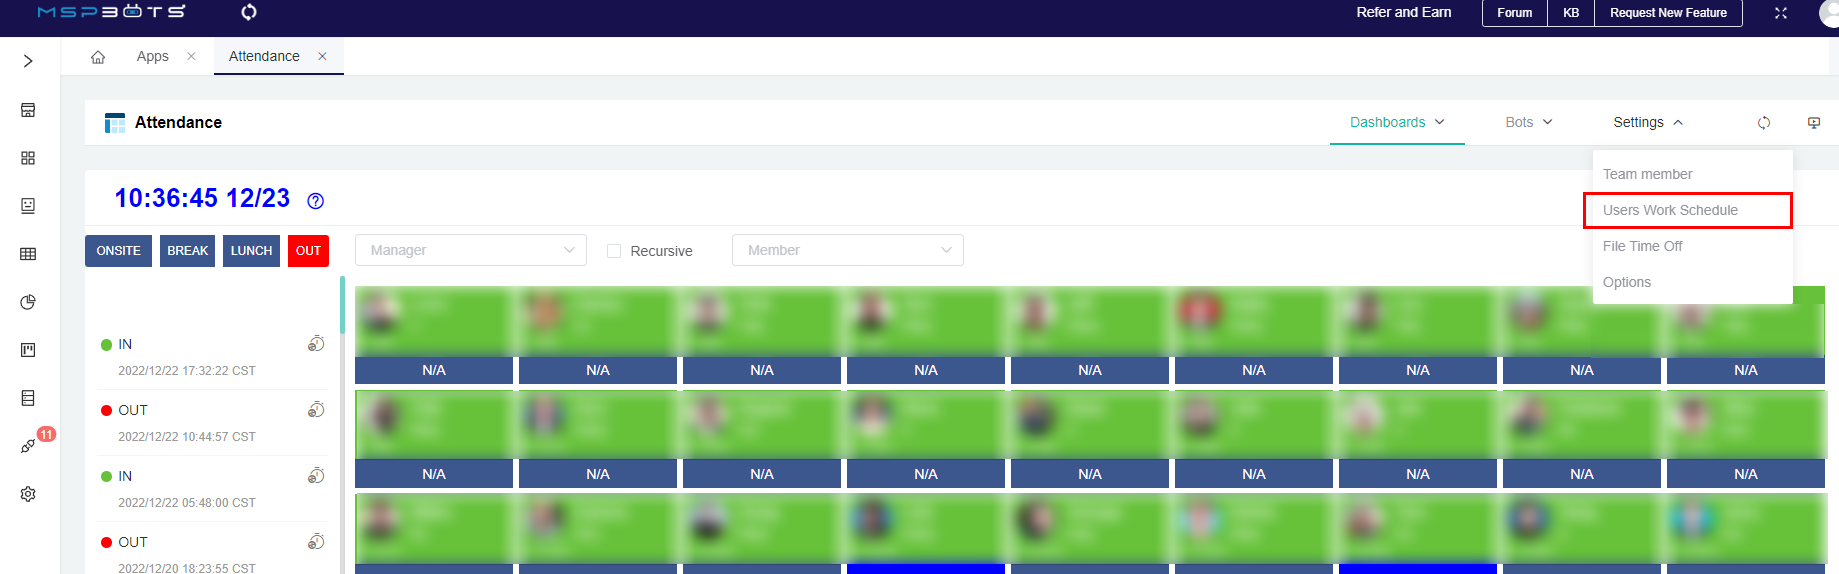The height and width of the screenshot is (574, 1839).
Task: Open the Manager dropdown
Action: [471, 250]
